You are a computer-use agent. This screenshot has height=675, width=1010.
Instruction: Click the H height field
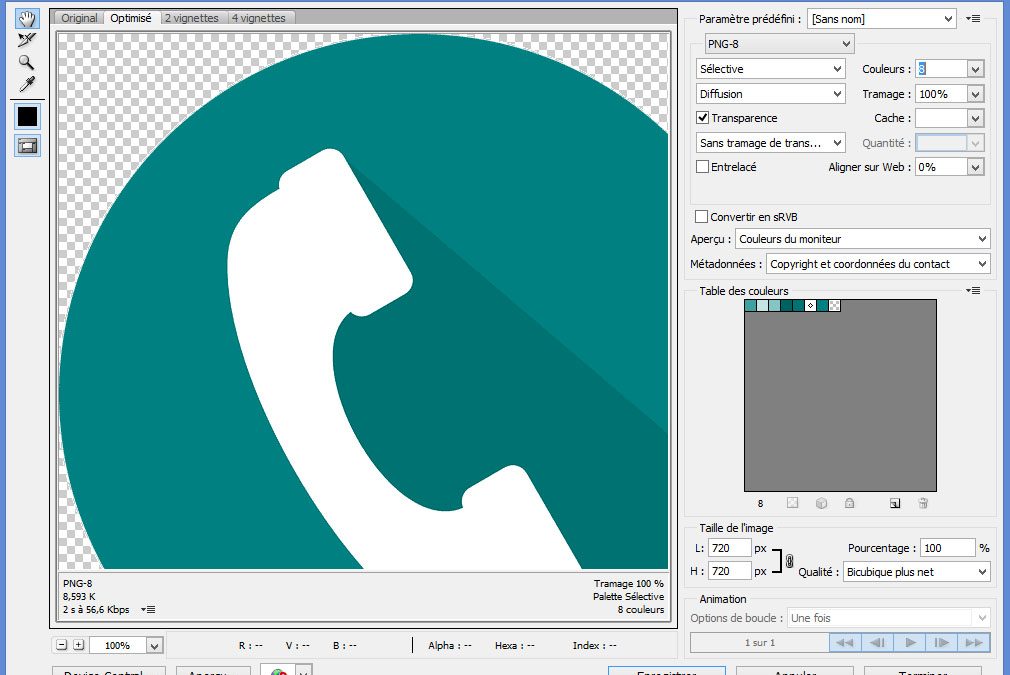tap(729, 571)
